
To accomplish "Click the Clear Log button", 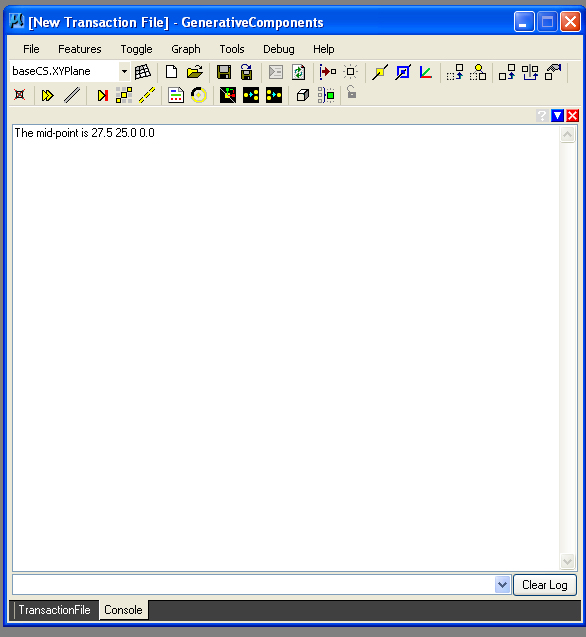I will [x=545, y=585].
